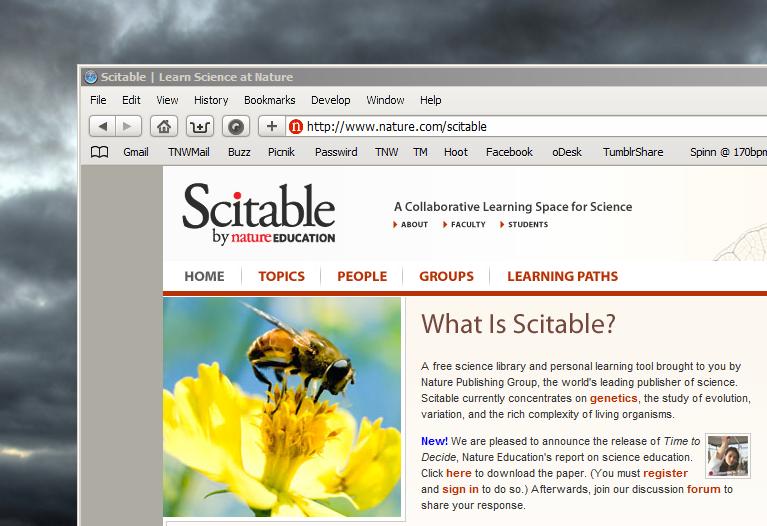Follow the genetics link
The width and height of the screenshot is (767, 526).
tap(613, 398)
